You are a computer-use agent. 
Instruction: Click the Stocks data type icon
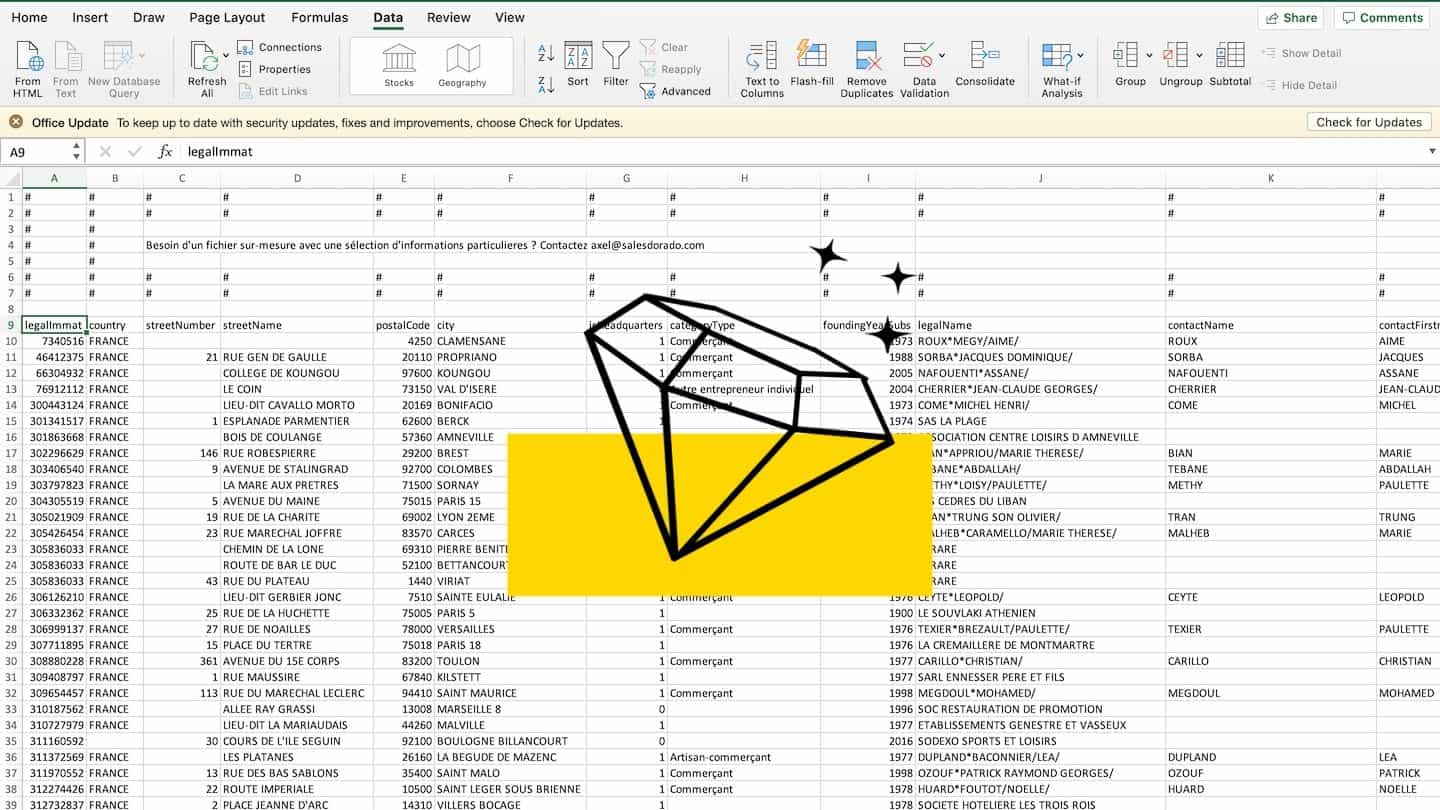click(398, 62)
